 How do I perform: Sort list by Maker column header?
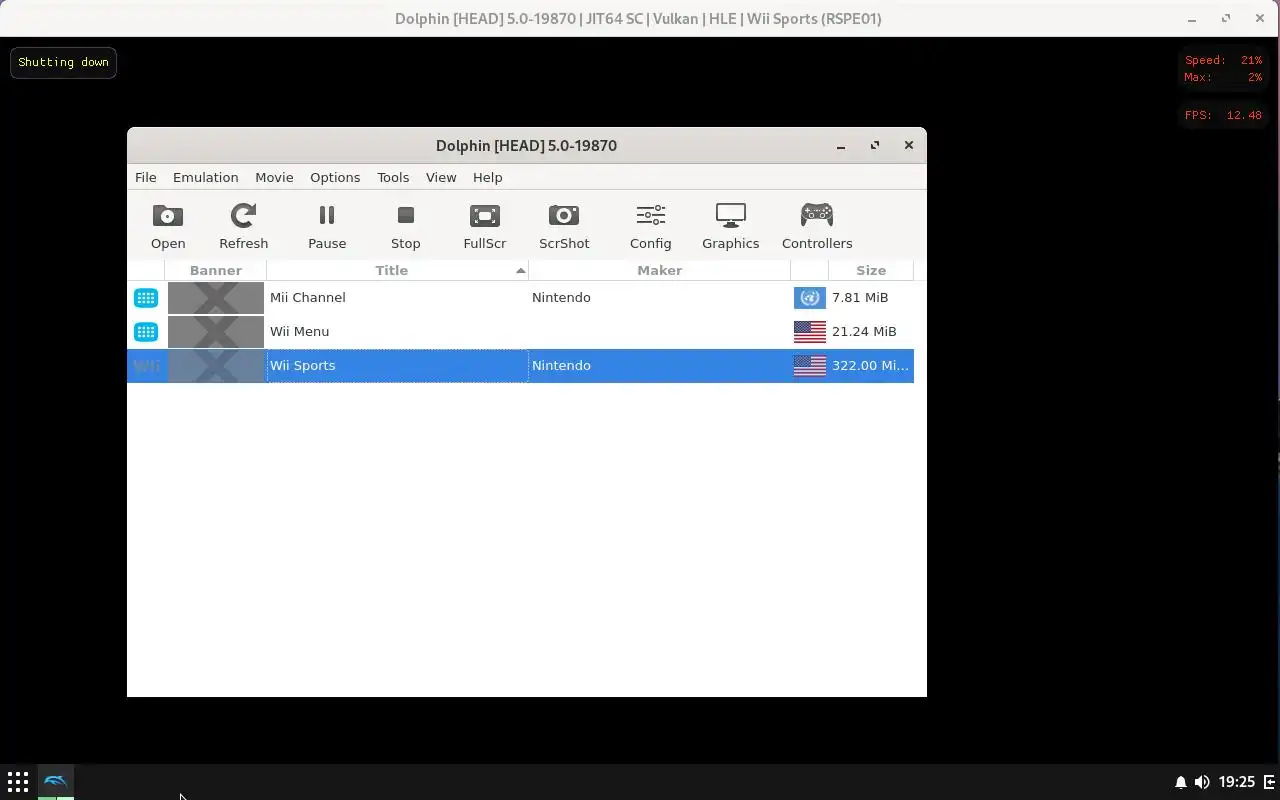pos(659,270)
